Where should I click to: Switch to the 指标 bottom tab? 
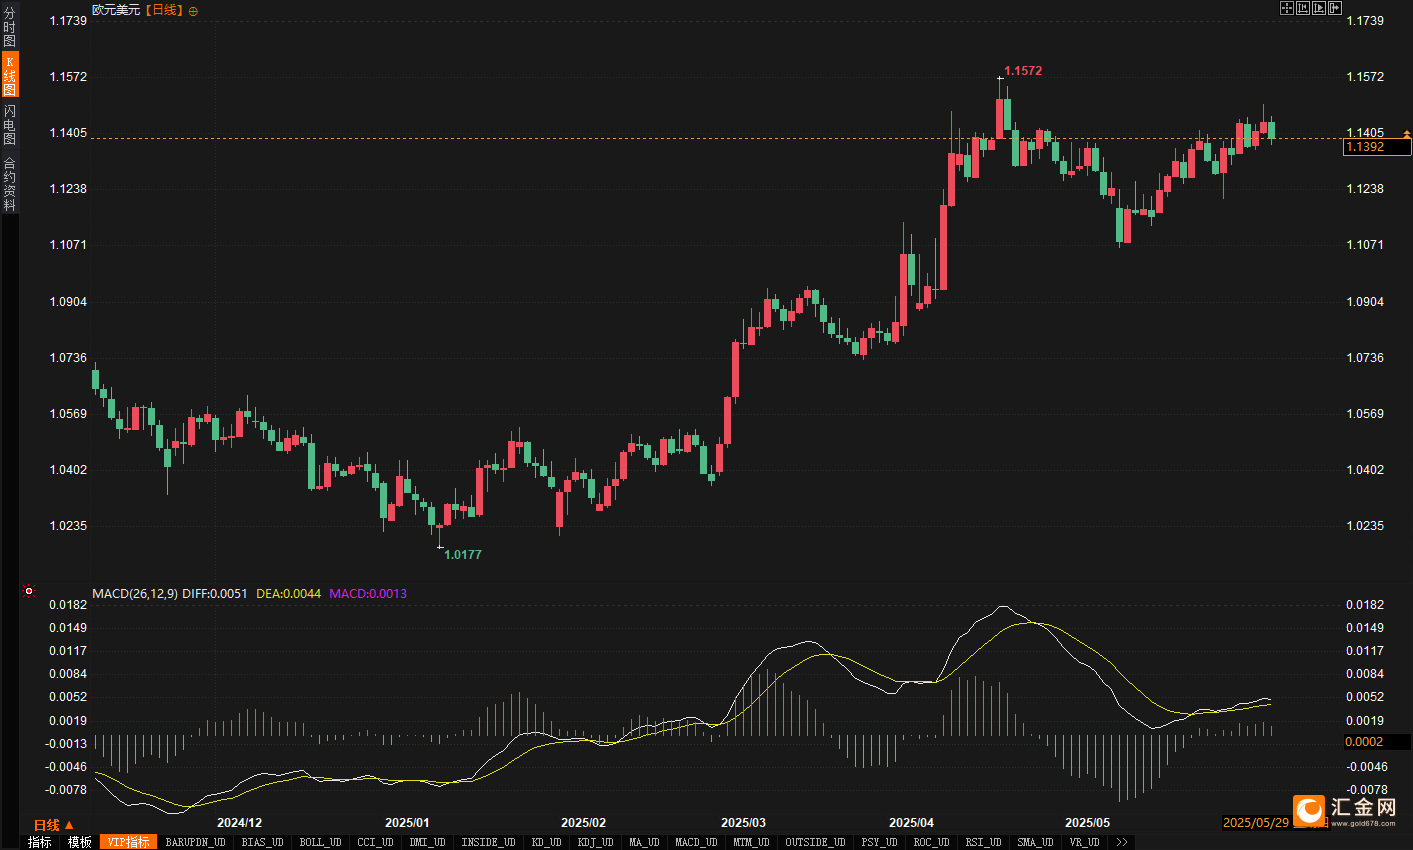pos(40,842)
